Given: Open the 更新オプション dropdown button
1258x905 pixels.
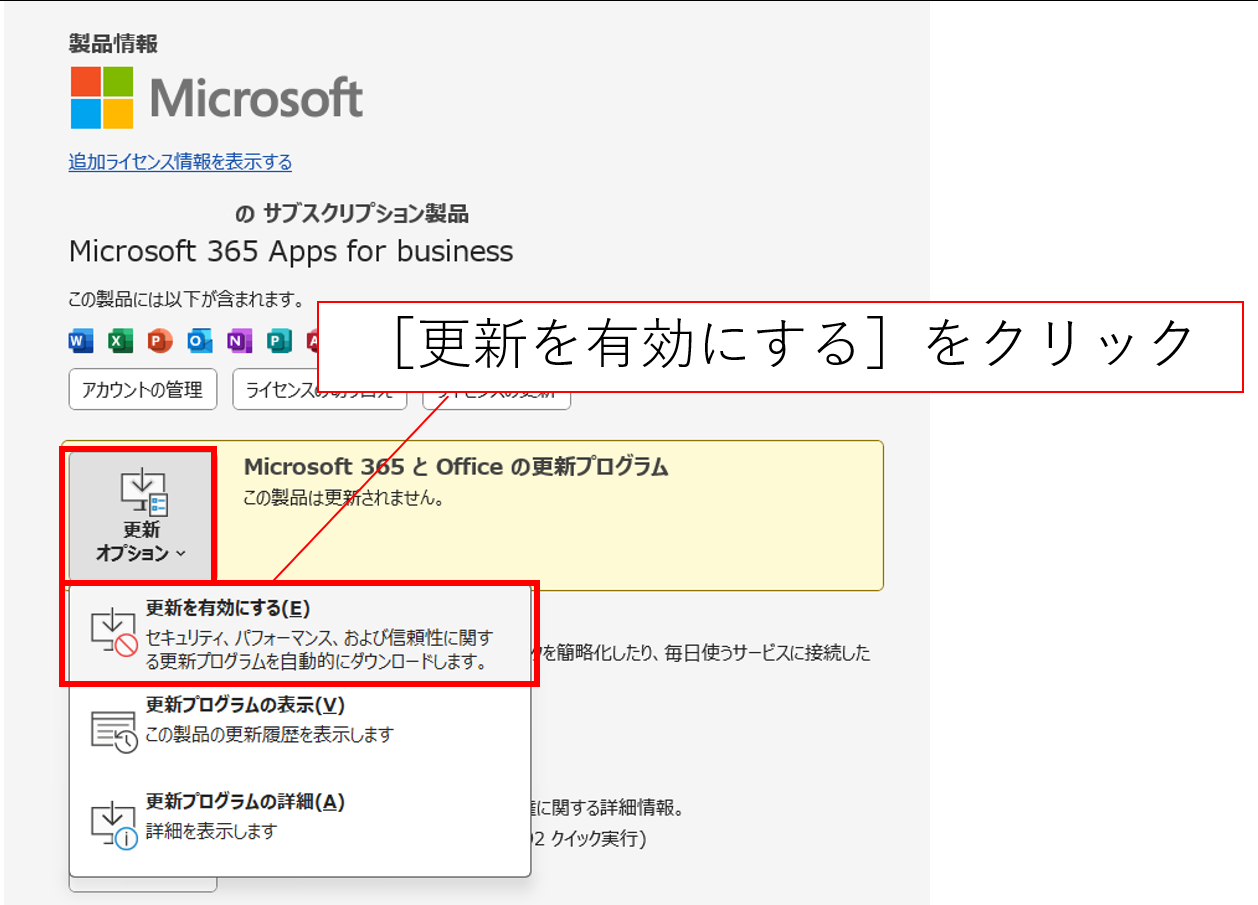Looking at the screenshot, I should [x=140, y=515].
